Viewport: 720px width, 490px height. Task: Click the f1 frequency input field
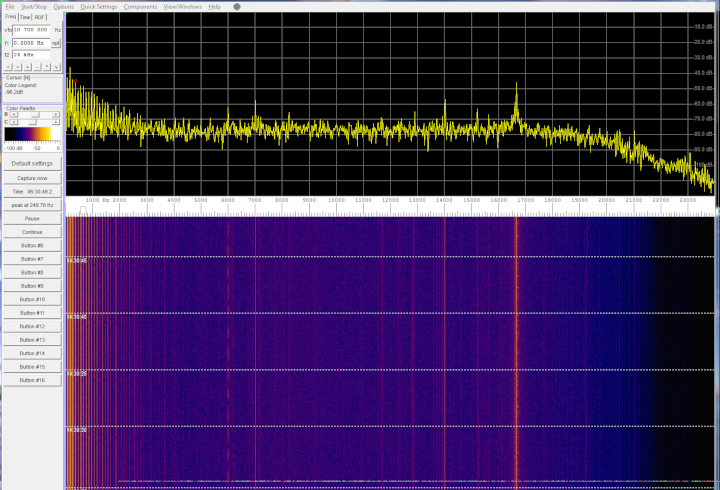click(x=31, y=43)
